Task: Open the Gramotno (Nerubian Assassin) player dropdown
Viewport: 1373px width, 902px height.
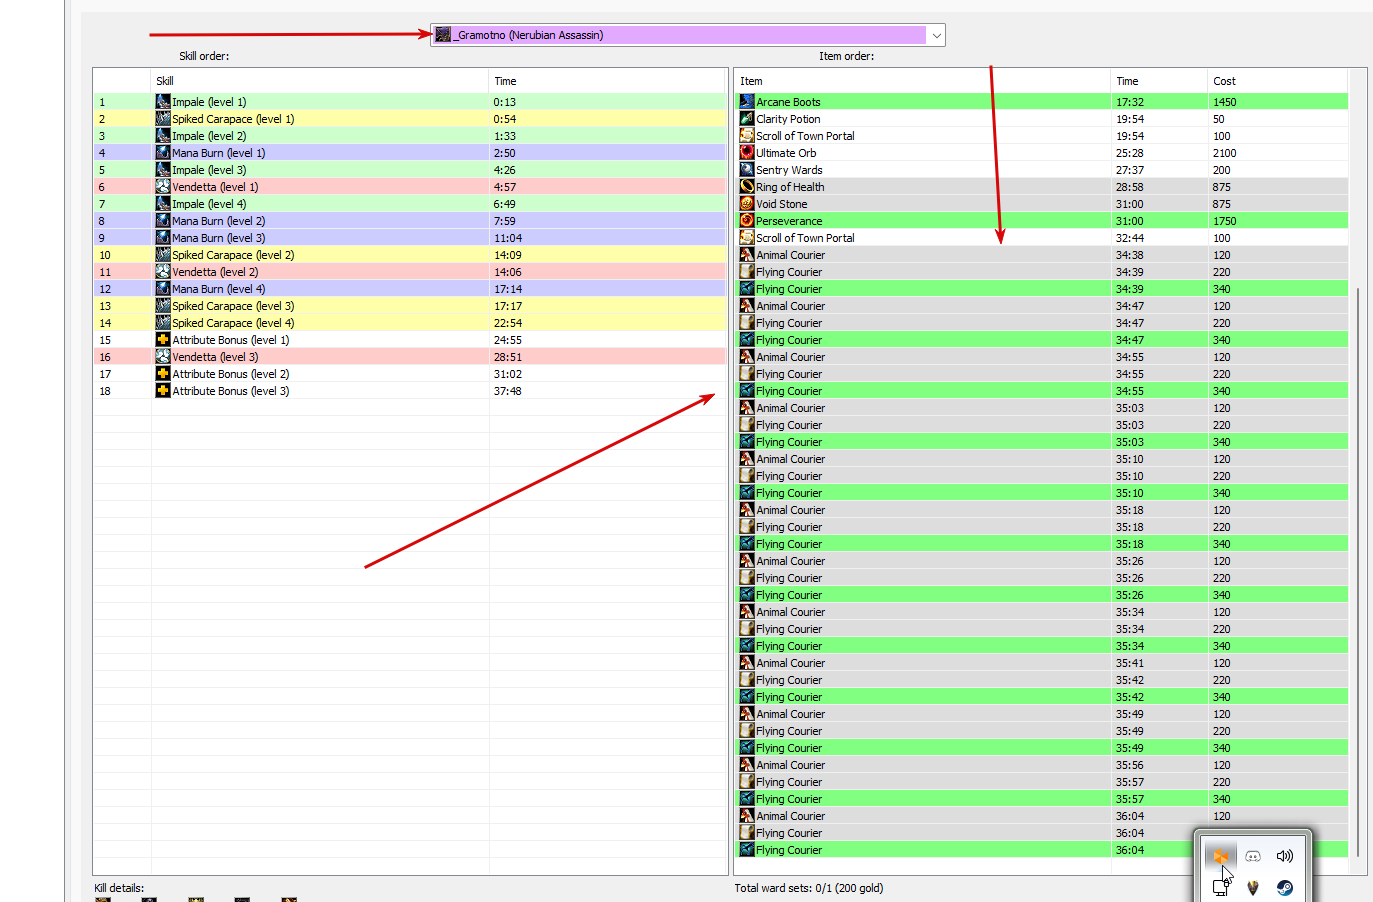Action: click(688, 35)
